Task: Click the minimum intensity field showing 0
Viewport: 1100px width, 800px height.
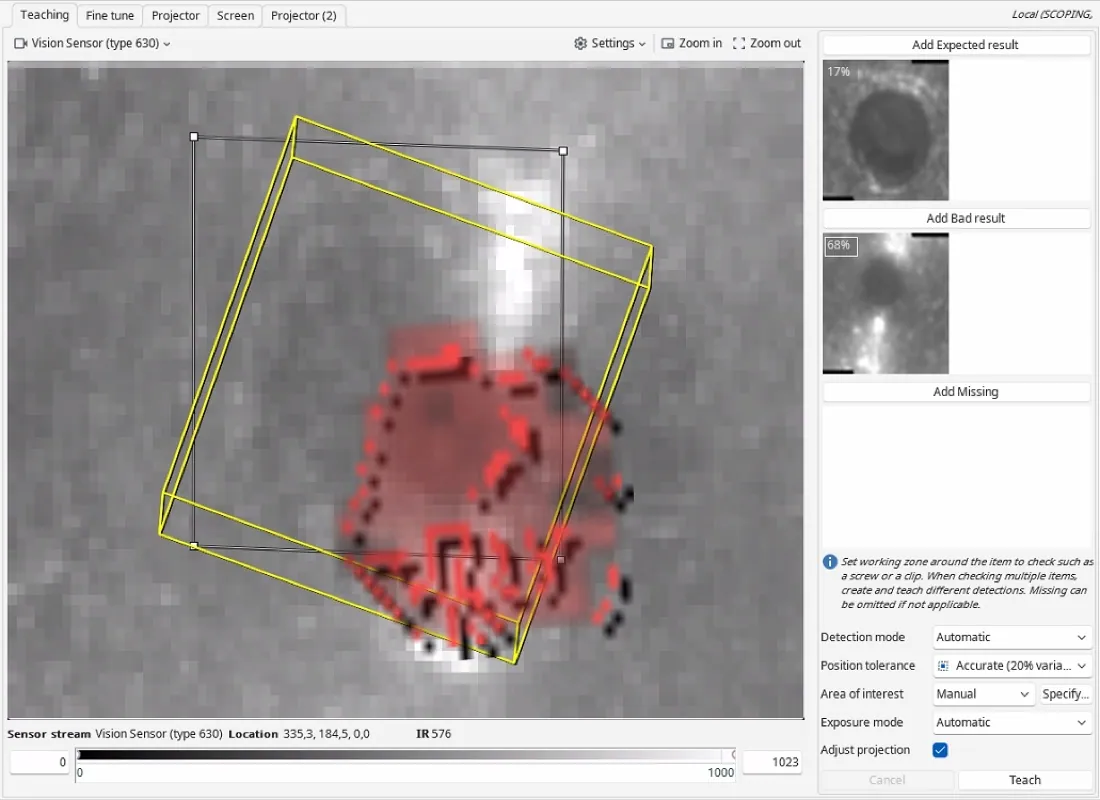Action: 40,762
